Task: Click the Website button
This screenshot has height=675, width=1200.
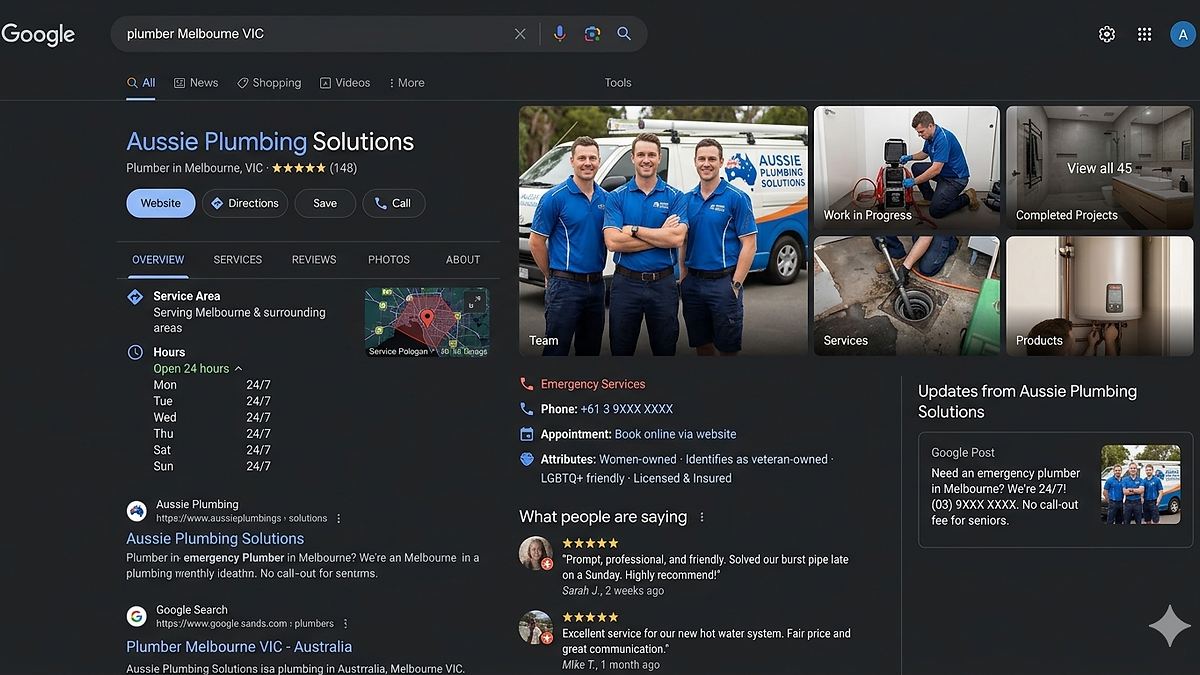Action: pos(161,203)
